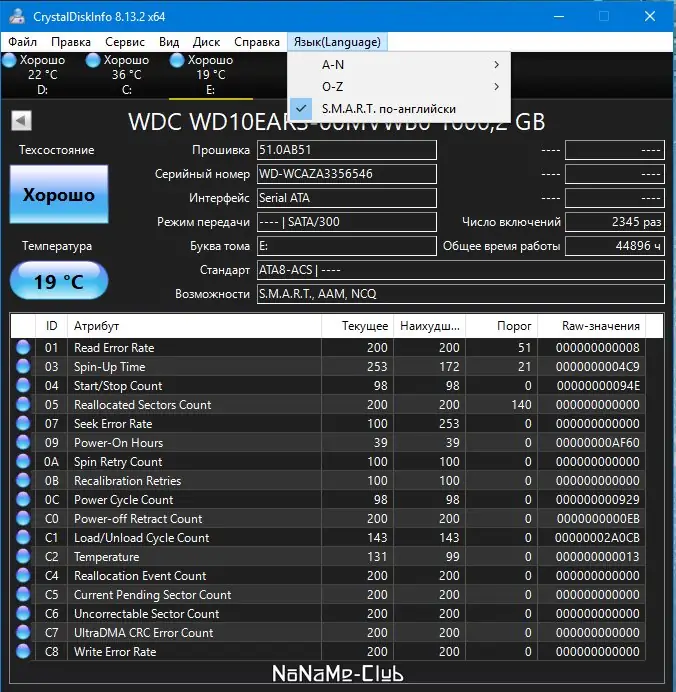The width and height of the screenshot is (676, 692).
Task: Click status orb for Temperature row
Action: pos(23,557)
